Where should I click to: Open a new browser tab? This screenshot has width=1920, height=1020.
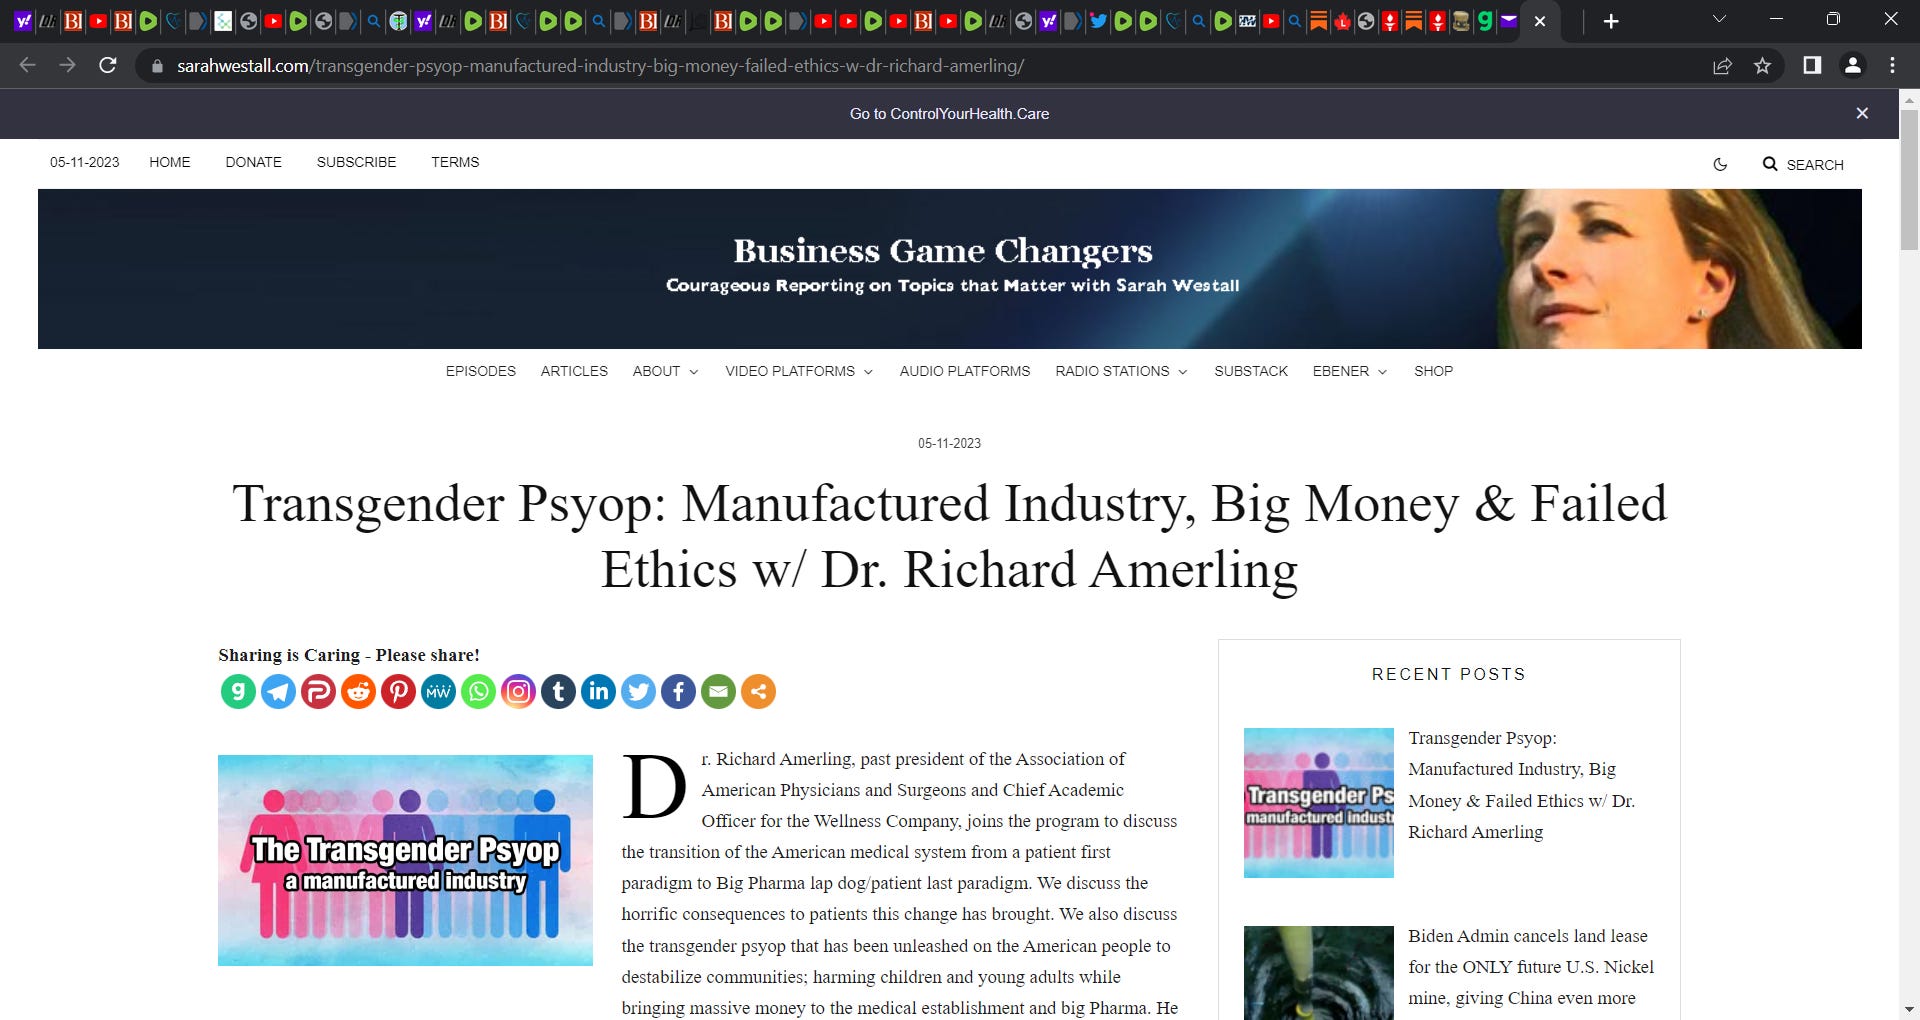coord(1611,21)
